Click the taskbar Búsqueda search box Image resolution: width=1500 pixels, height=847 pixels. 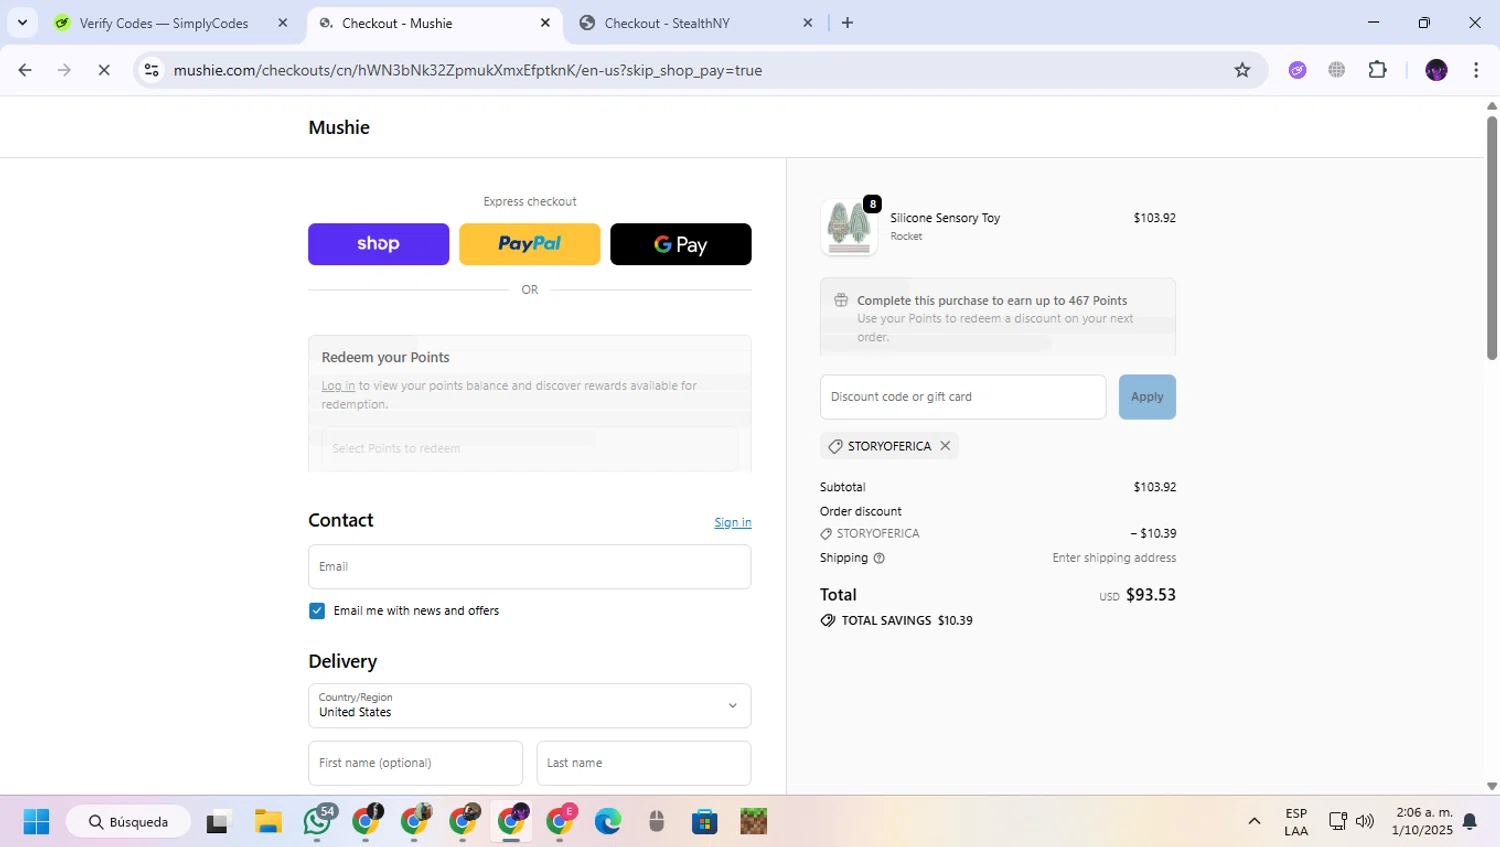coord(128,822)
